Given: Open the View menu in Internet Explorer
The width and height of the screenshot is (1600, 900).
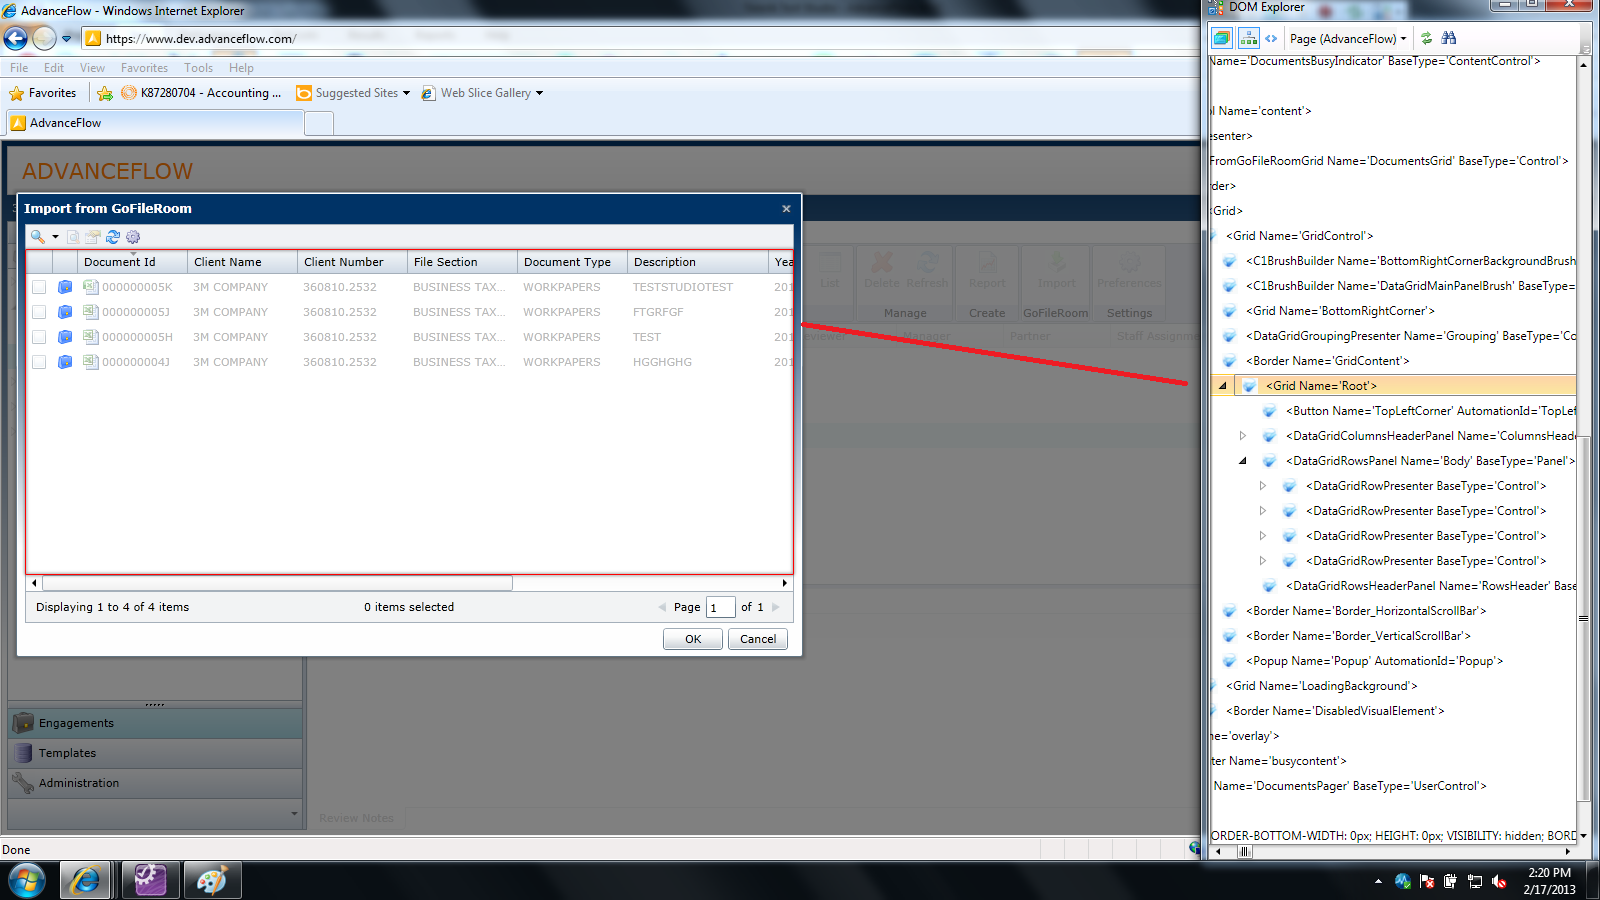Looking at the screenshot, I should pyautogui.click(x=92, y=68).
